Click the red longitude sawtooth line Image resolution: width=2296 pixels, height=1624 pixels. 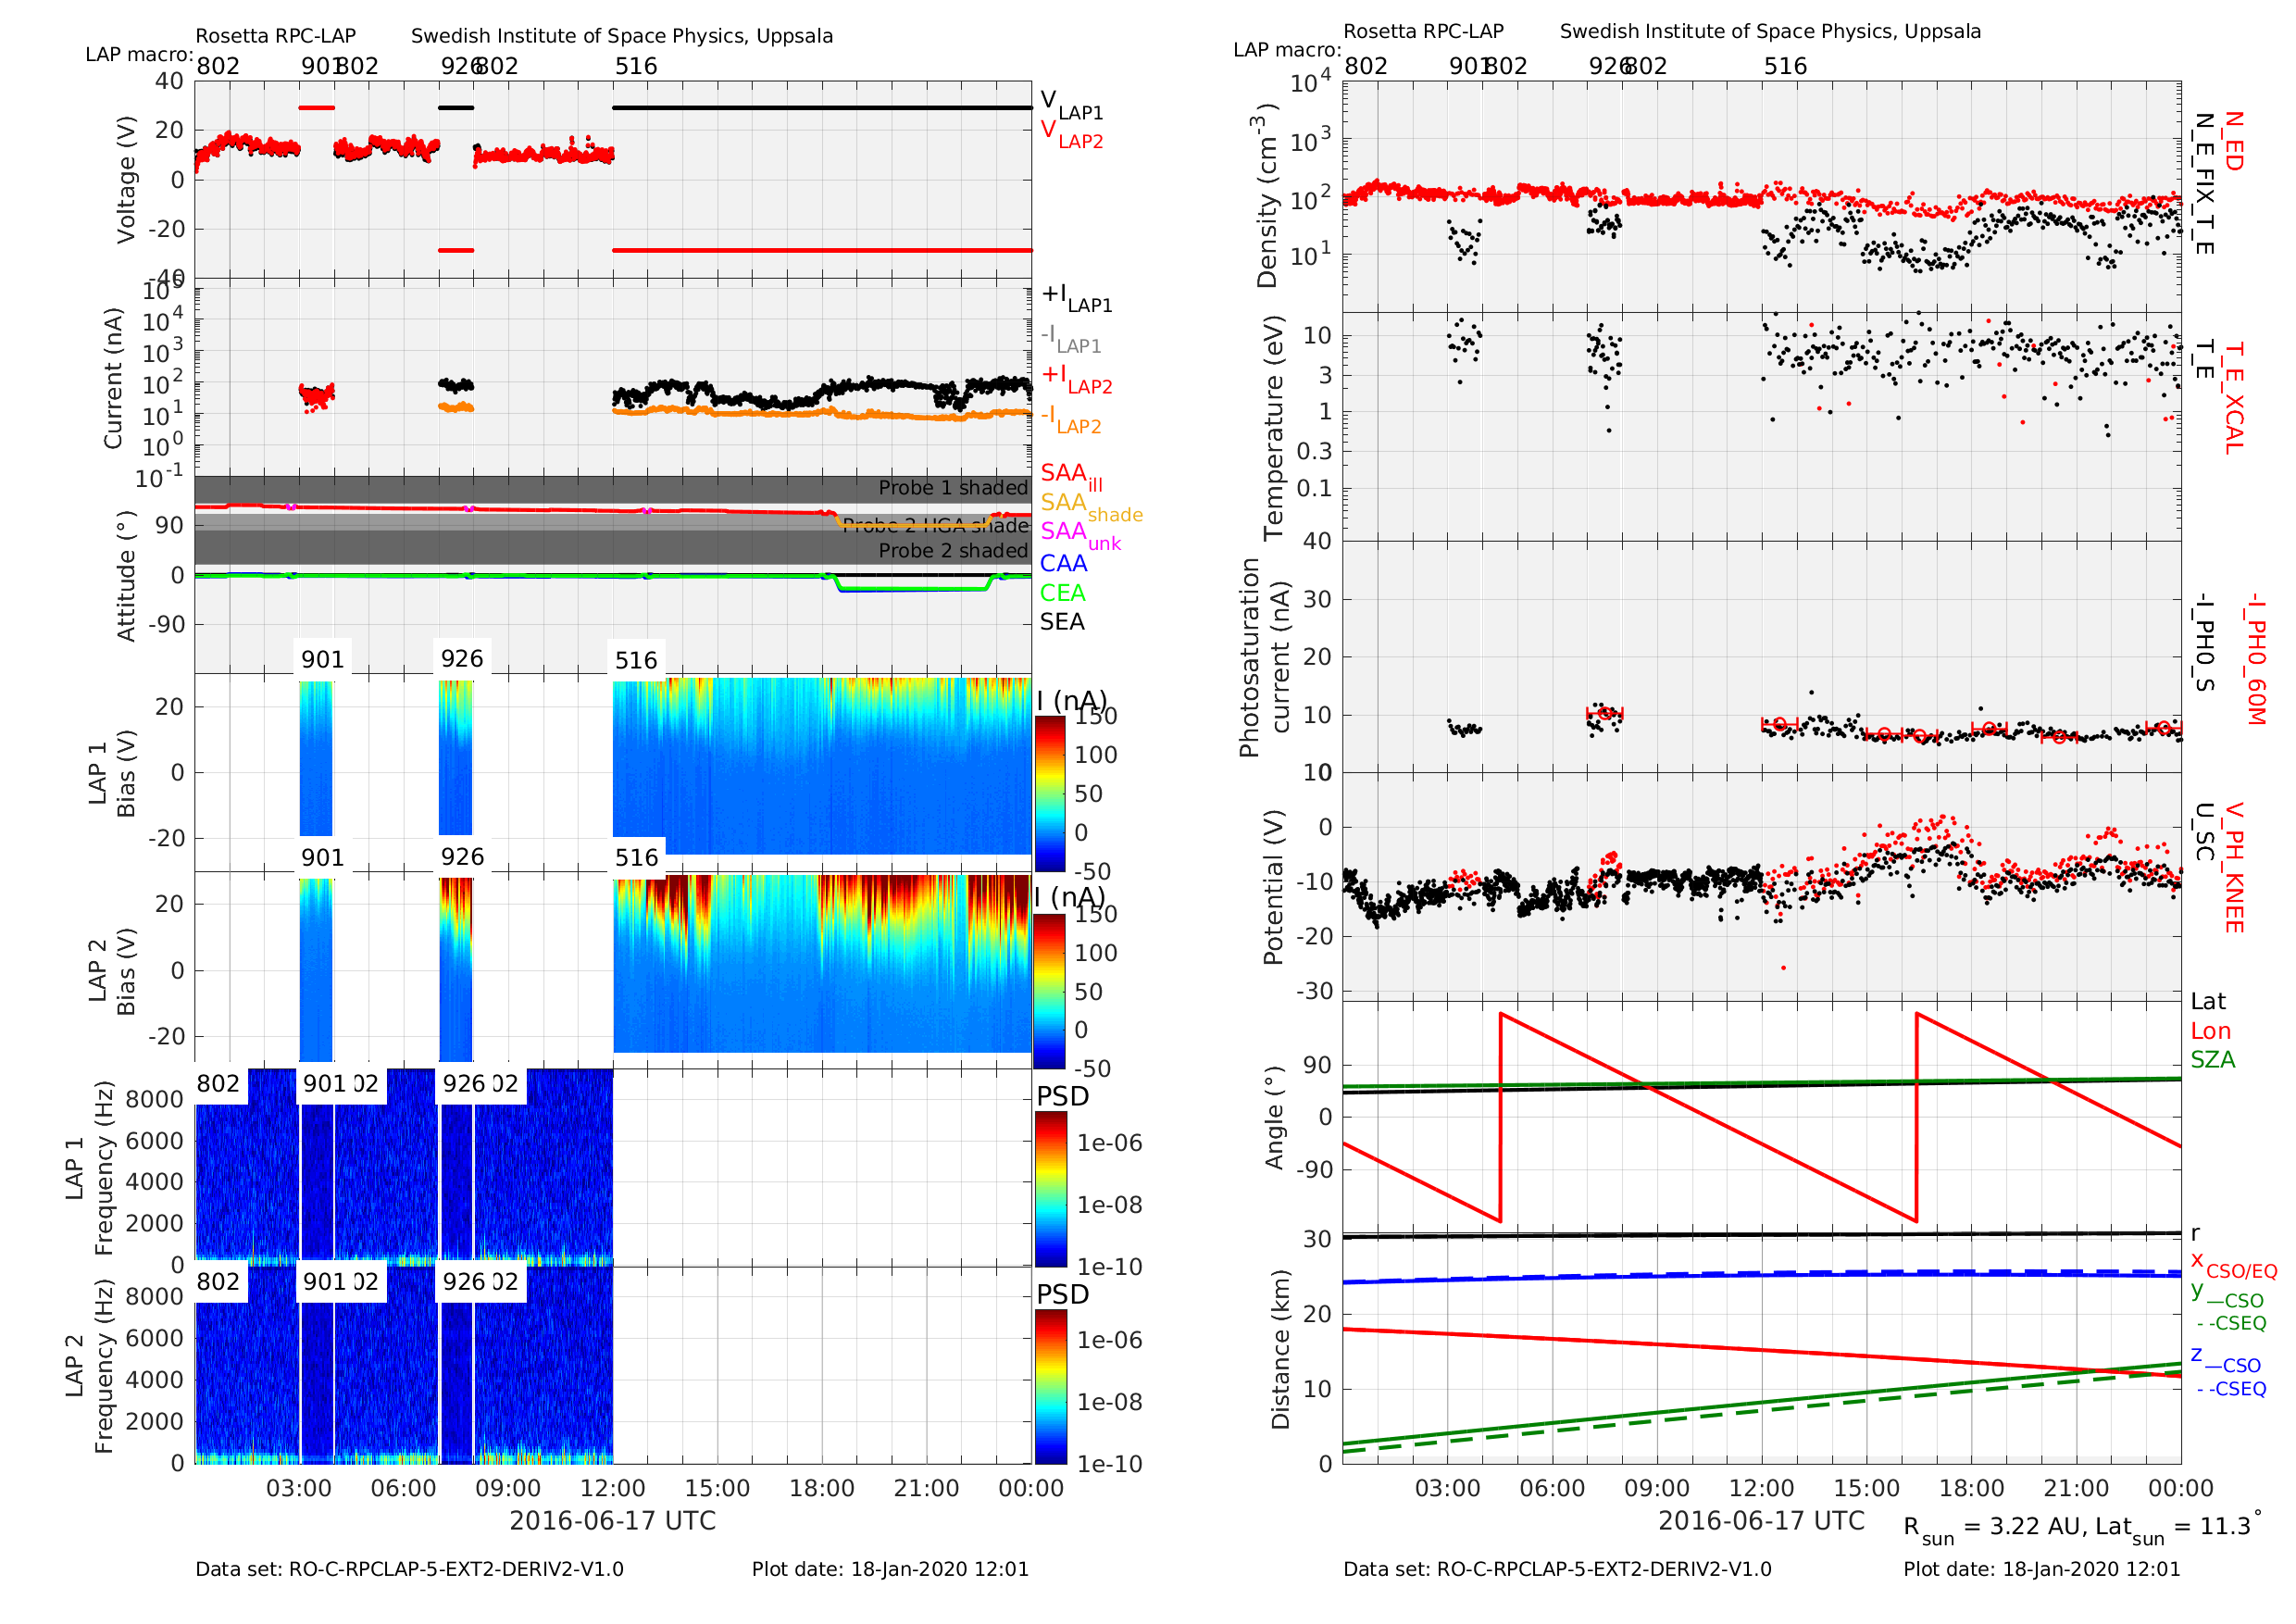pyautogui.click(x=1708, y=1118)
